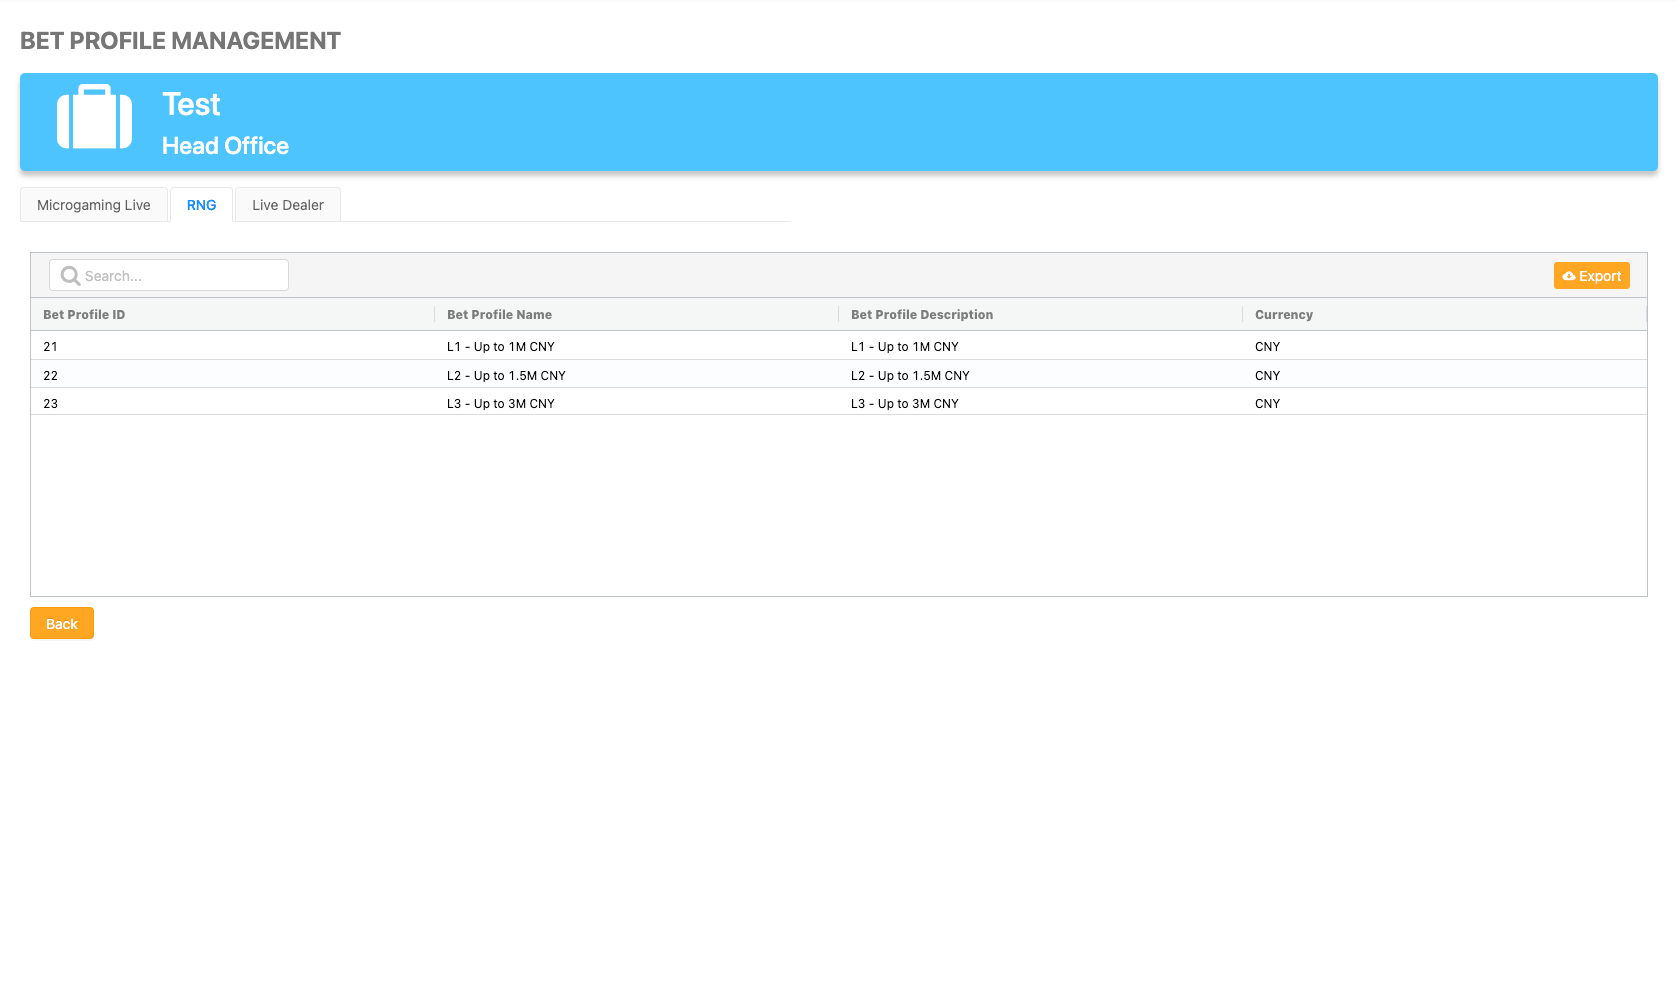Click the CNY currency cell for profile 21
This screenshot has width=1677, height=996.
[1267, 347]
